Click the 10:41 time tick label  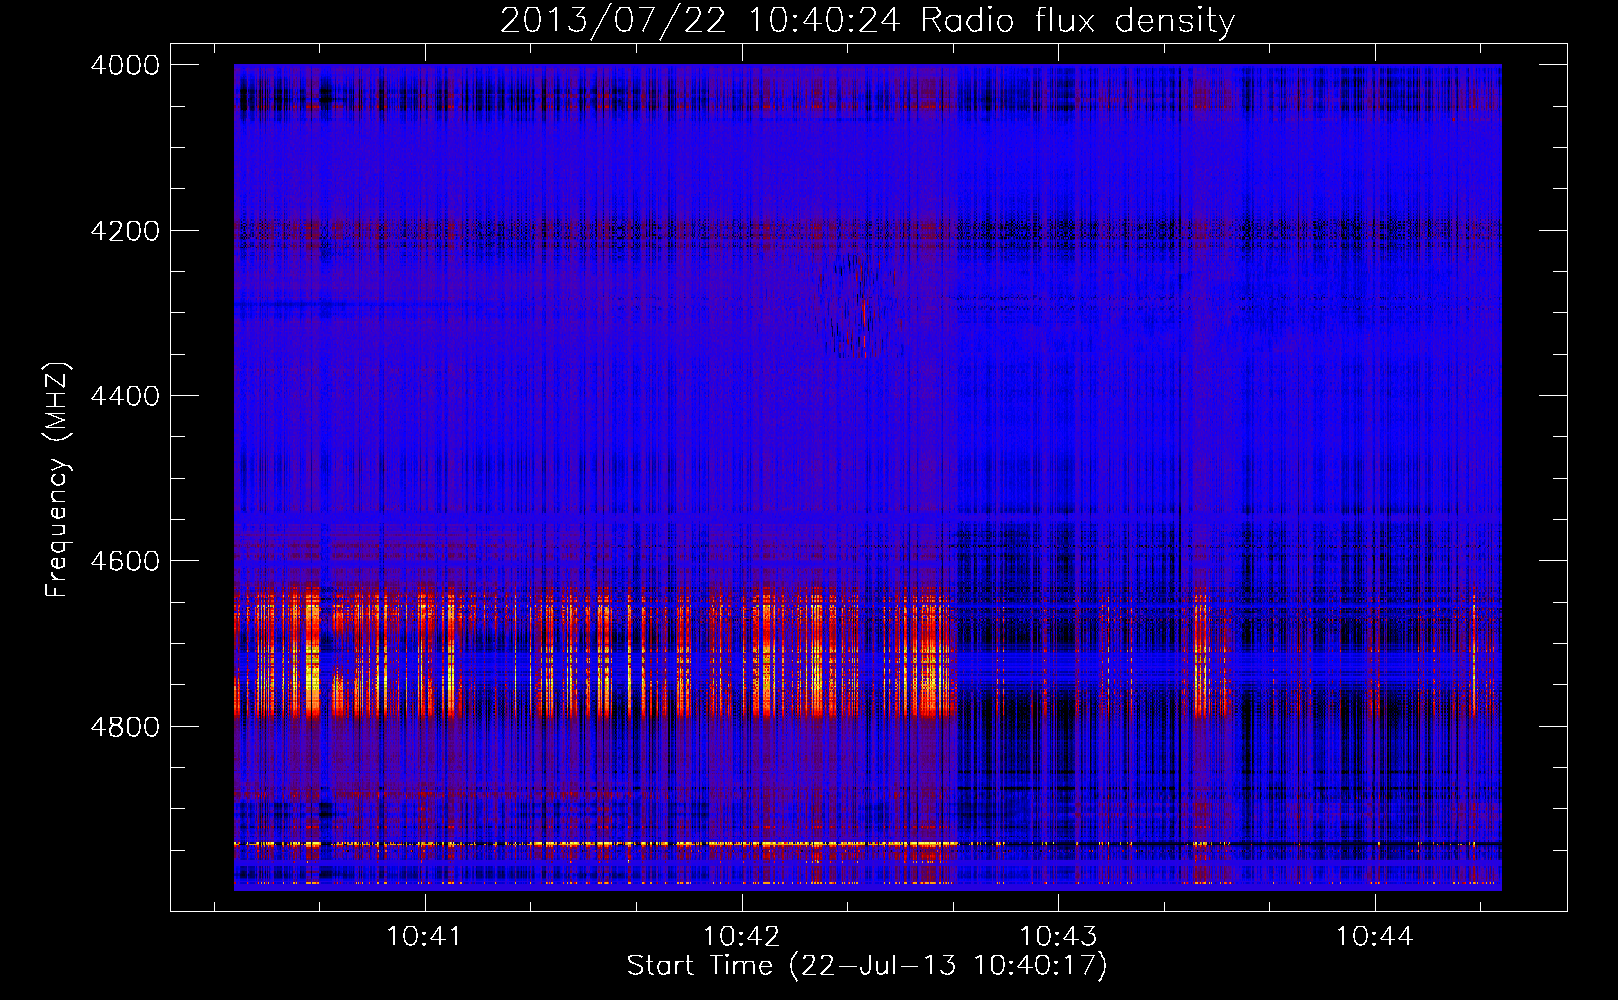[424, 937]
